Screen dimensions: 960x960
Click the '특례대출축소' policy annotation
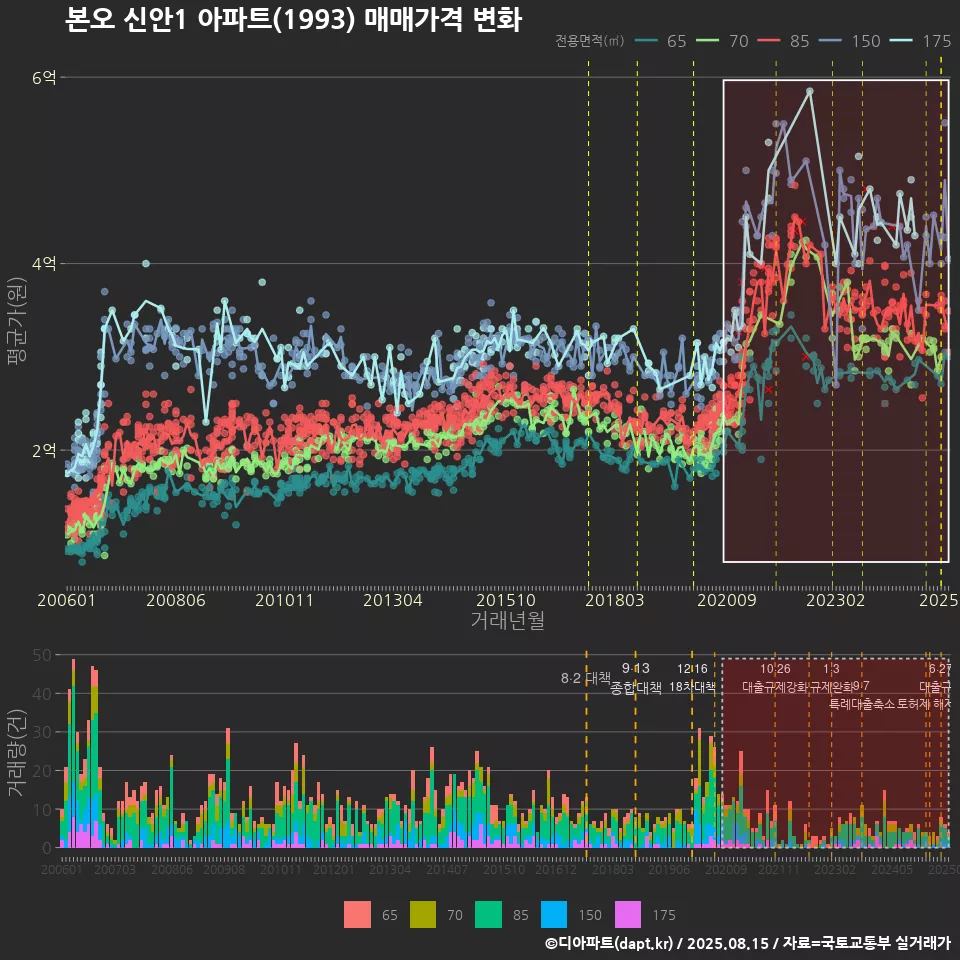click(862, 704)
